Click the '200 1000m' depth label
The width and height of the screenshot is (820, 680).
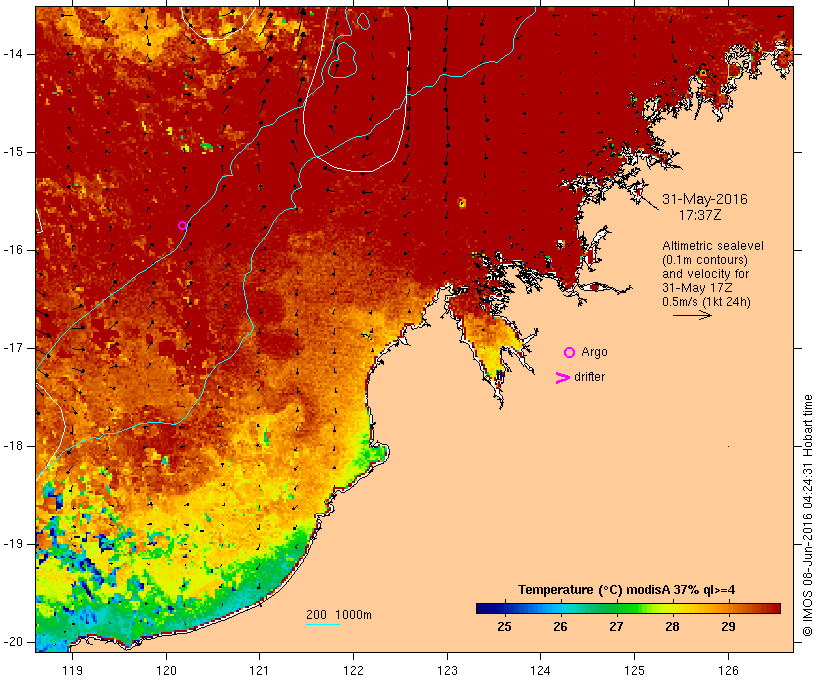[x=339, y=615]
